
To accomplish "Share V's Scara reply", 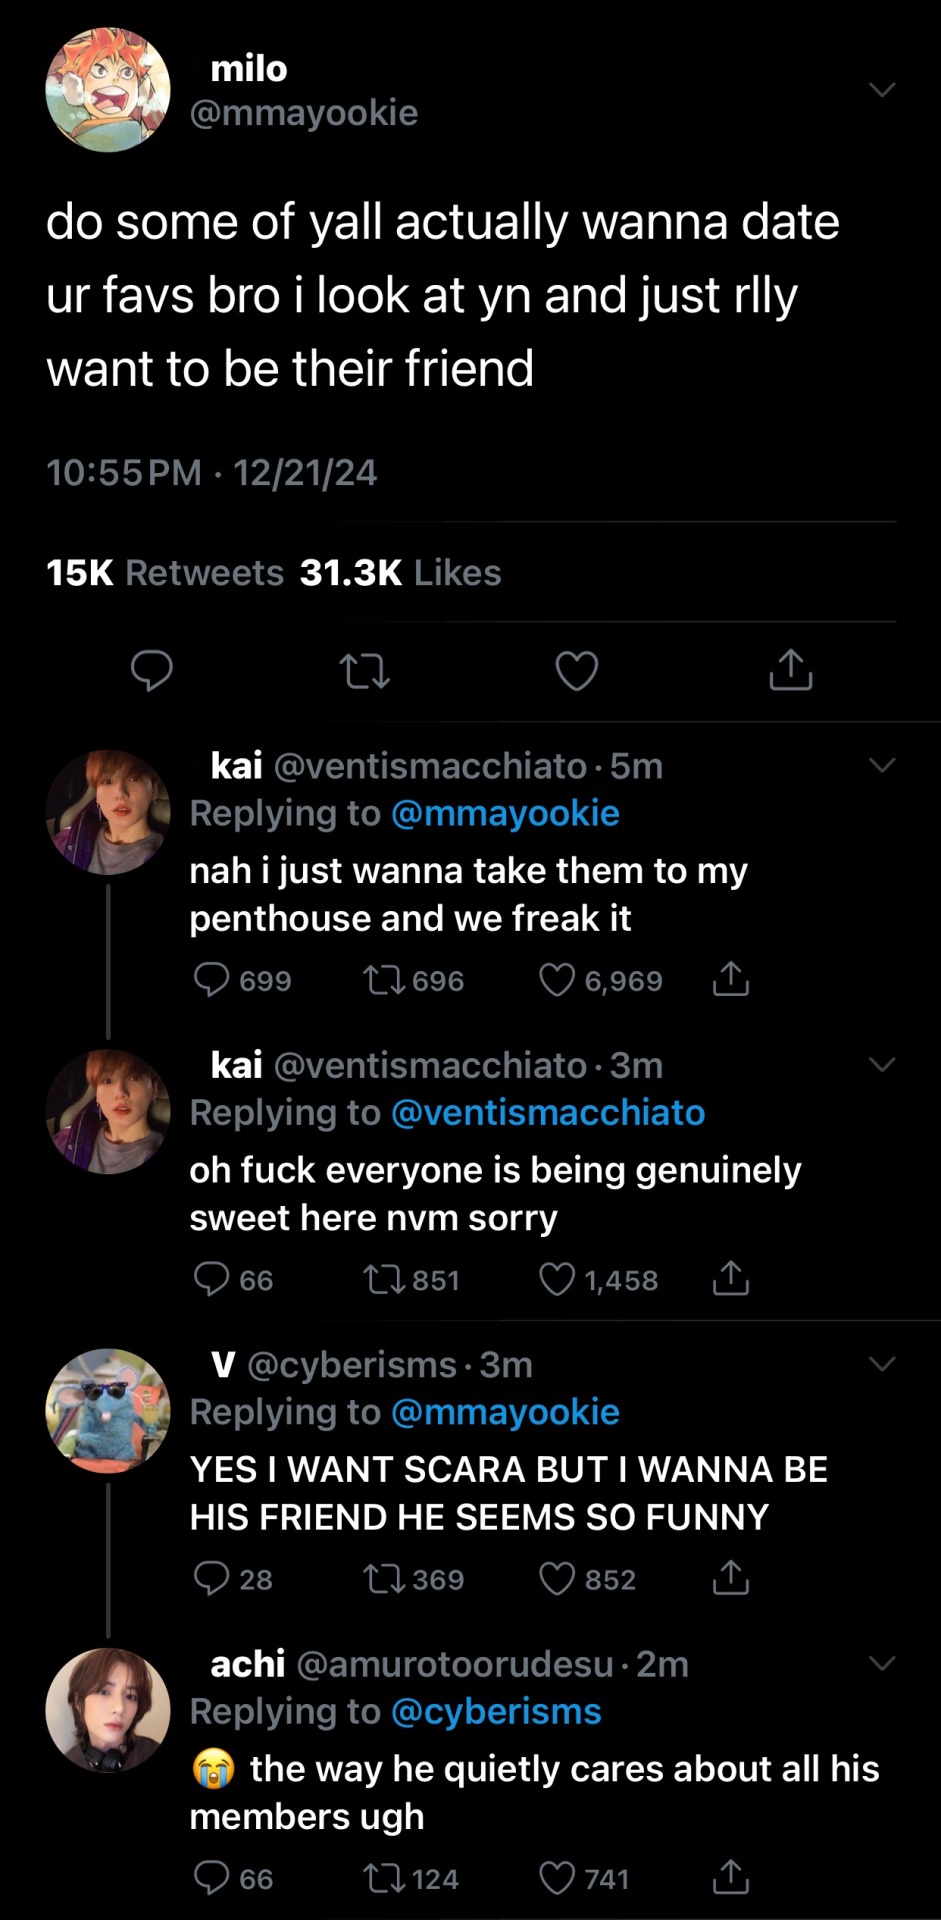I will 731,1578.
